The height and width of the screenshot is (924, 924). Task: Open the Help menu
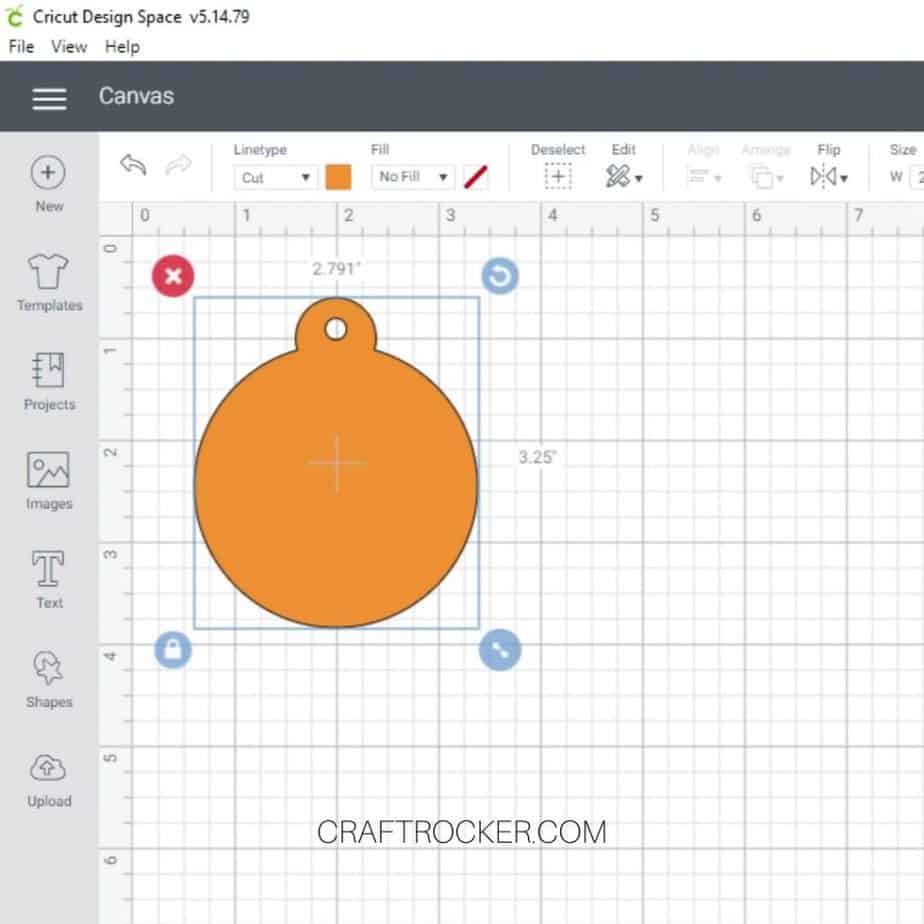[x=123, y=47]
